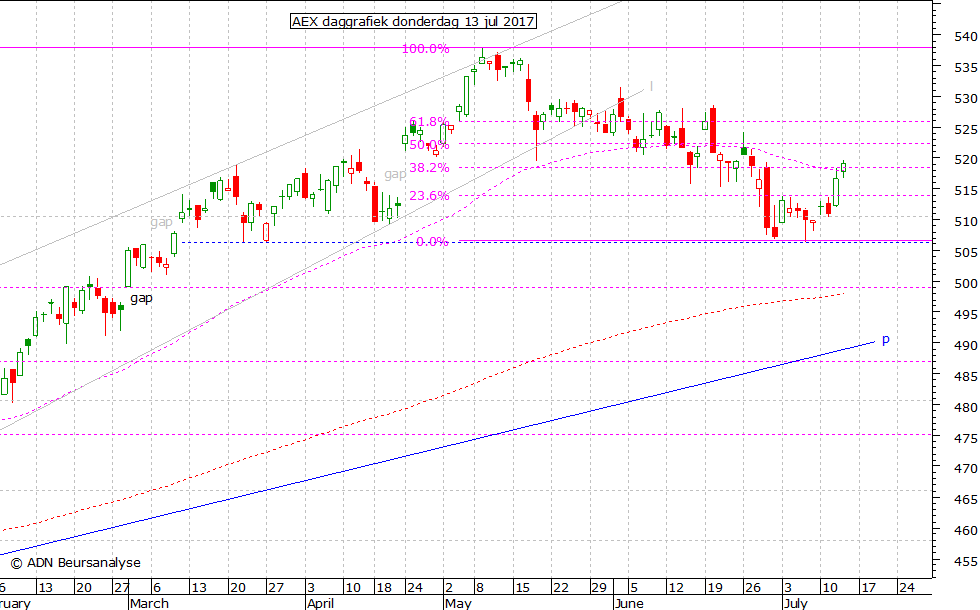This screenshot has width=980, height=610.
Task: Click the 495 price axis label
Action: [966, 314]
